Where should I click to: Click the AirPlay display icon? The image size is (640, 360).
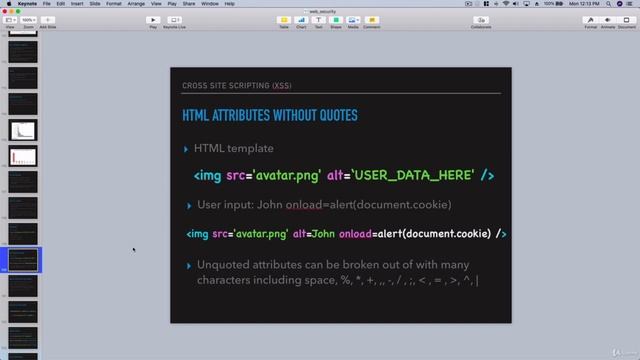tap(526, 4)
